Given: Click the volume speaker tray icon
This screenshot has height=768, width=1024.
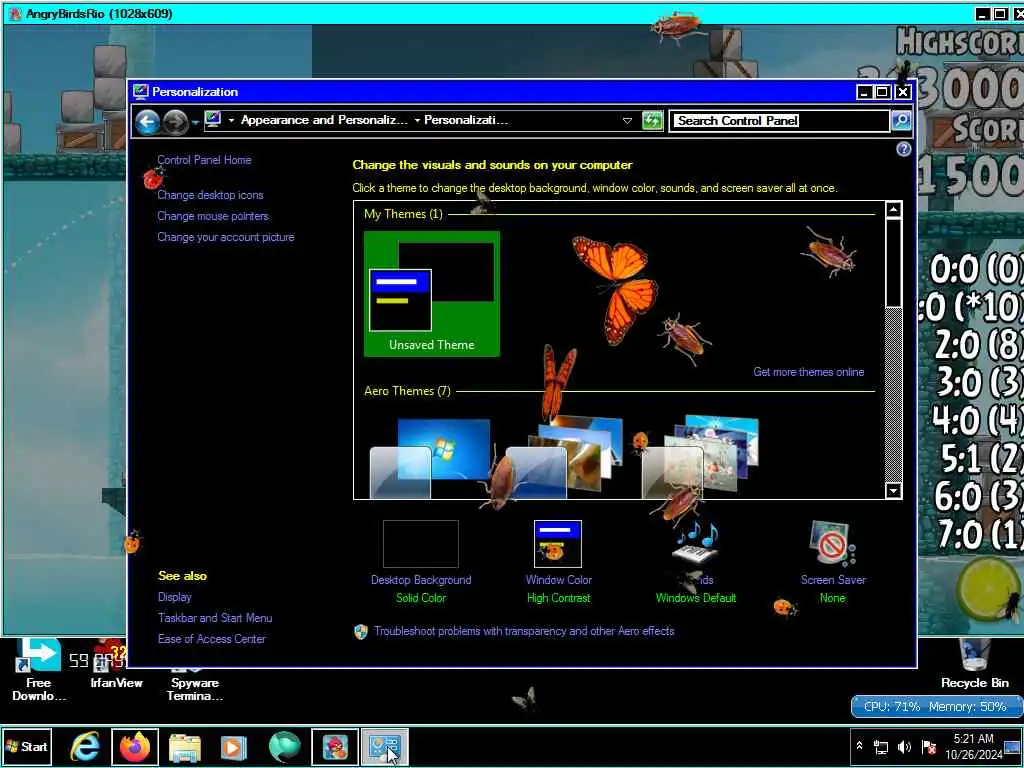Looking at the screenshot, I should click(904, 747).
